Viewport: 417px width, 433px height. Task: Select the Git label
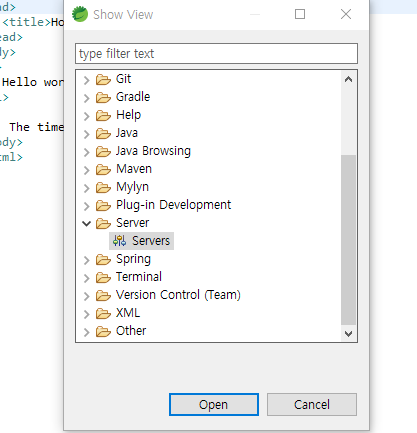[123, 79]
